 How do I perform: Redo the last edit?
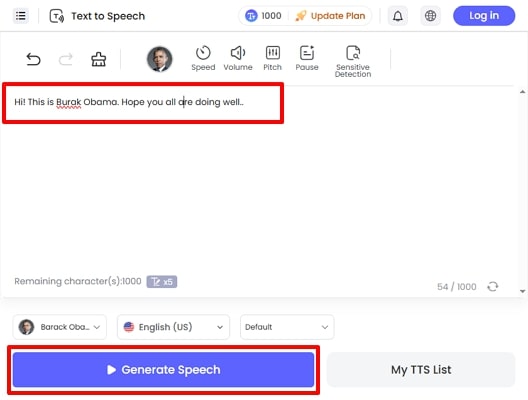tap(65, 59)
